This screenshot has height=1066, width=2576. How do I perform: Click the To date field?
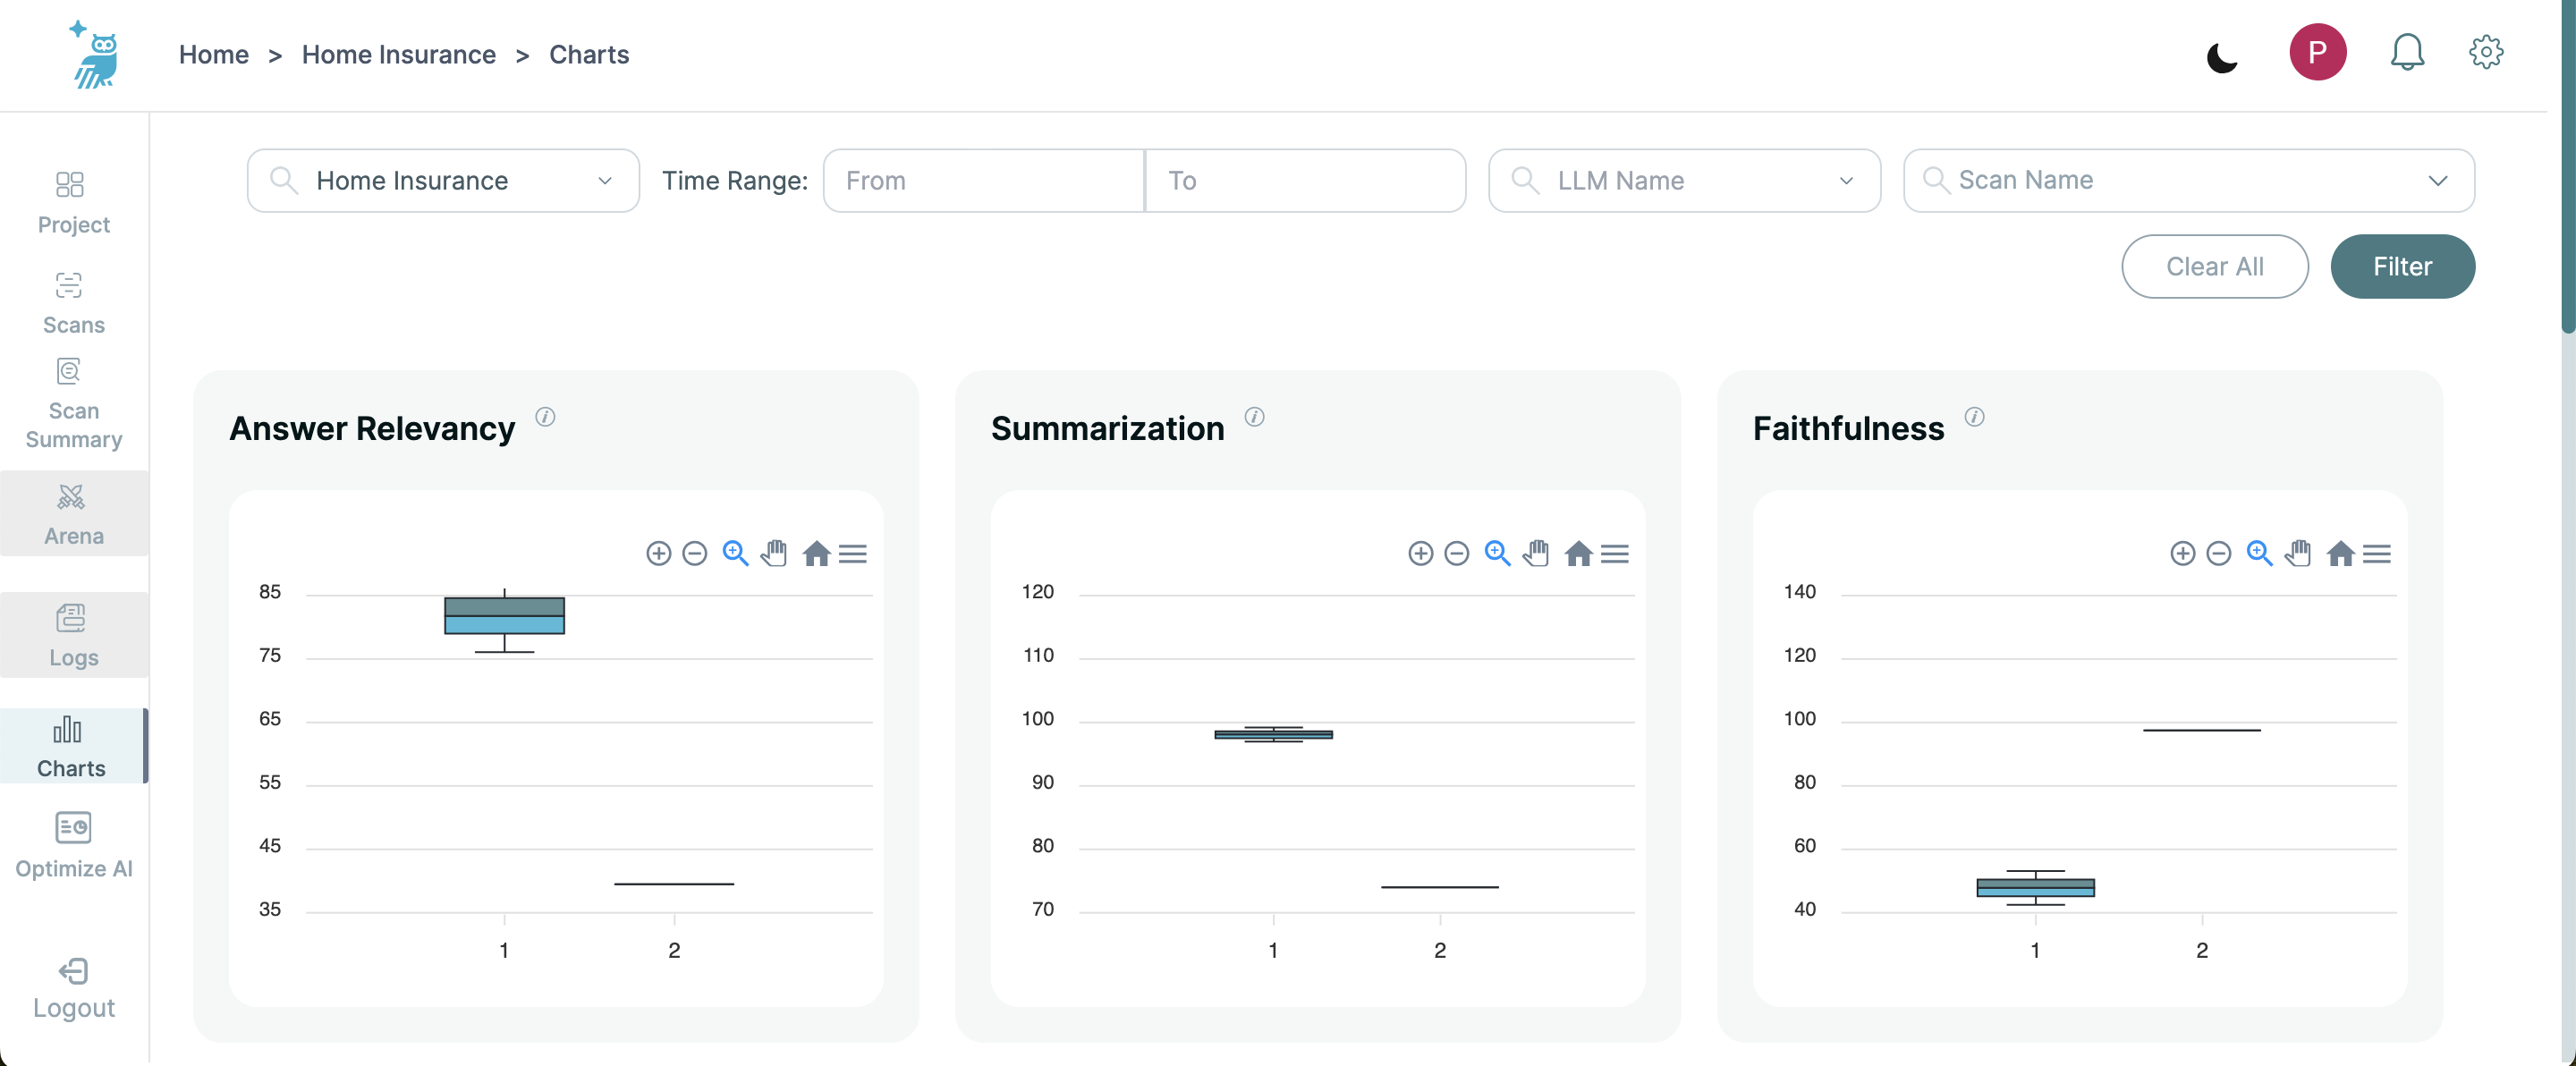point(1305,181)
